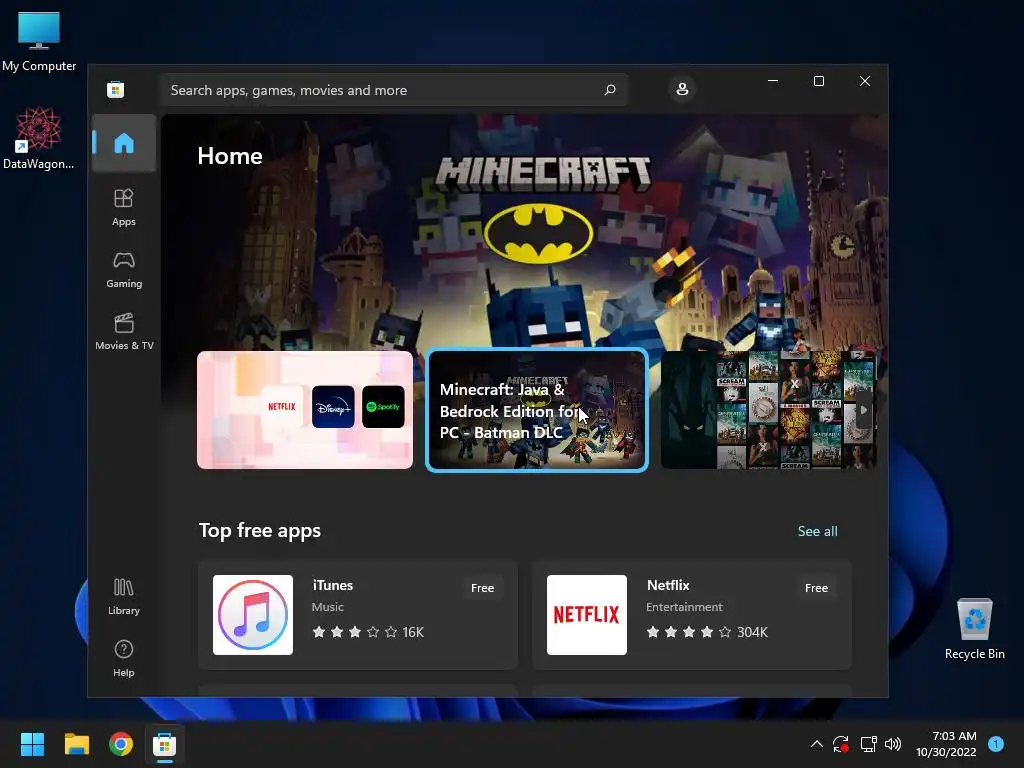Click Netflix star rating 304K

click(707, 632)
